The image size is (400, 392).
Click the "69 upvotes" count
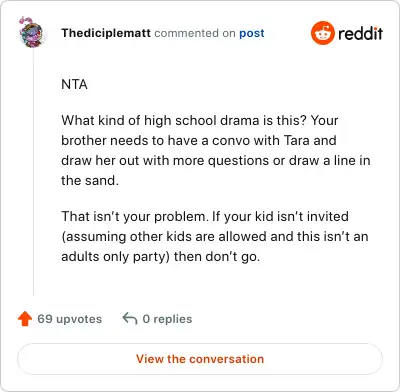pyautogui.click(x=69, y=319)
